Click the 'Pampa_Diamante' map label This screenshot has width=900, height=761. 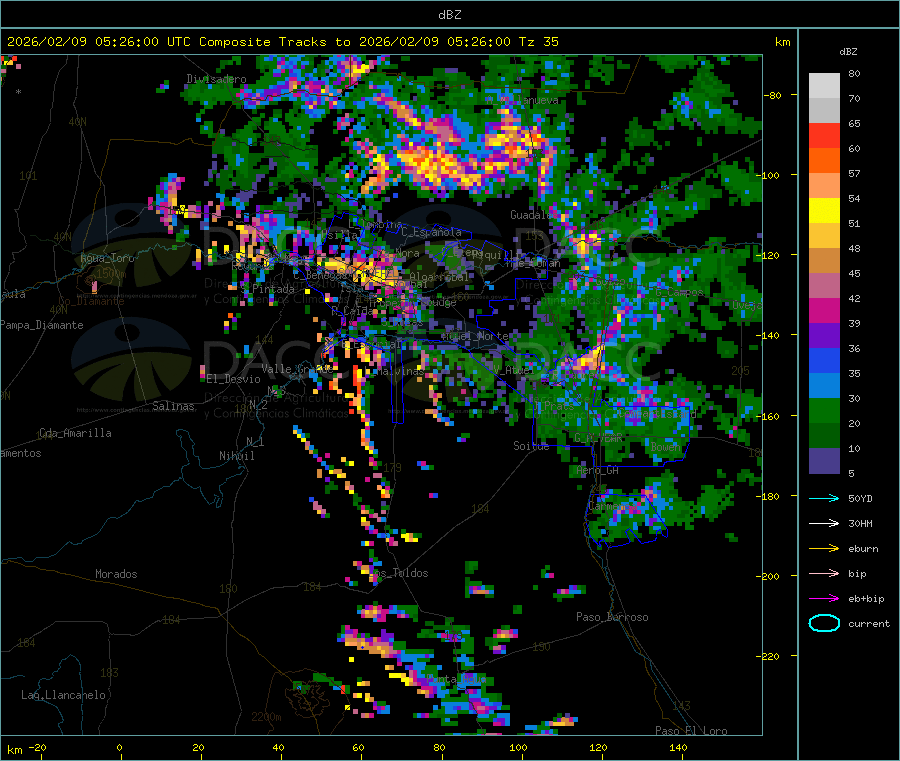(42, 325)
